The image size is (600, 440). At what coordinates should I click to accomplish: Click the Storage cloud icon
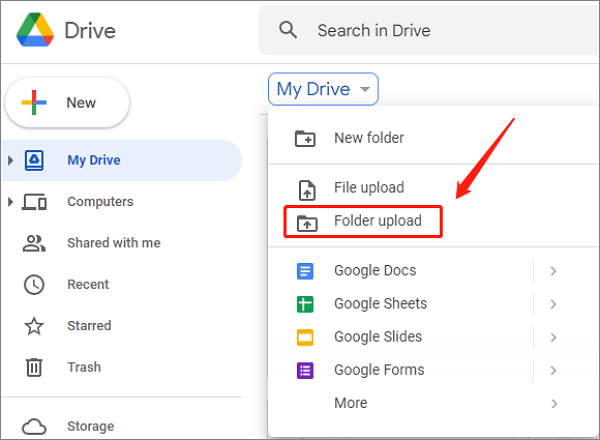pos(34,427)
